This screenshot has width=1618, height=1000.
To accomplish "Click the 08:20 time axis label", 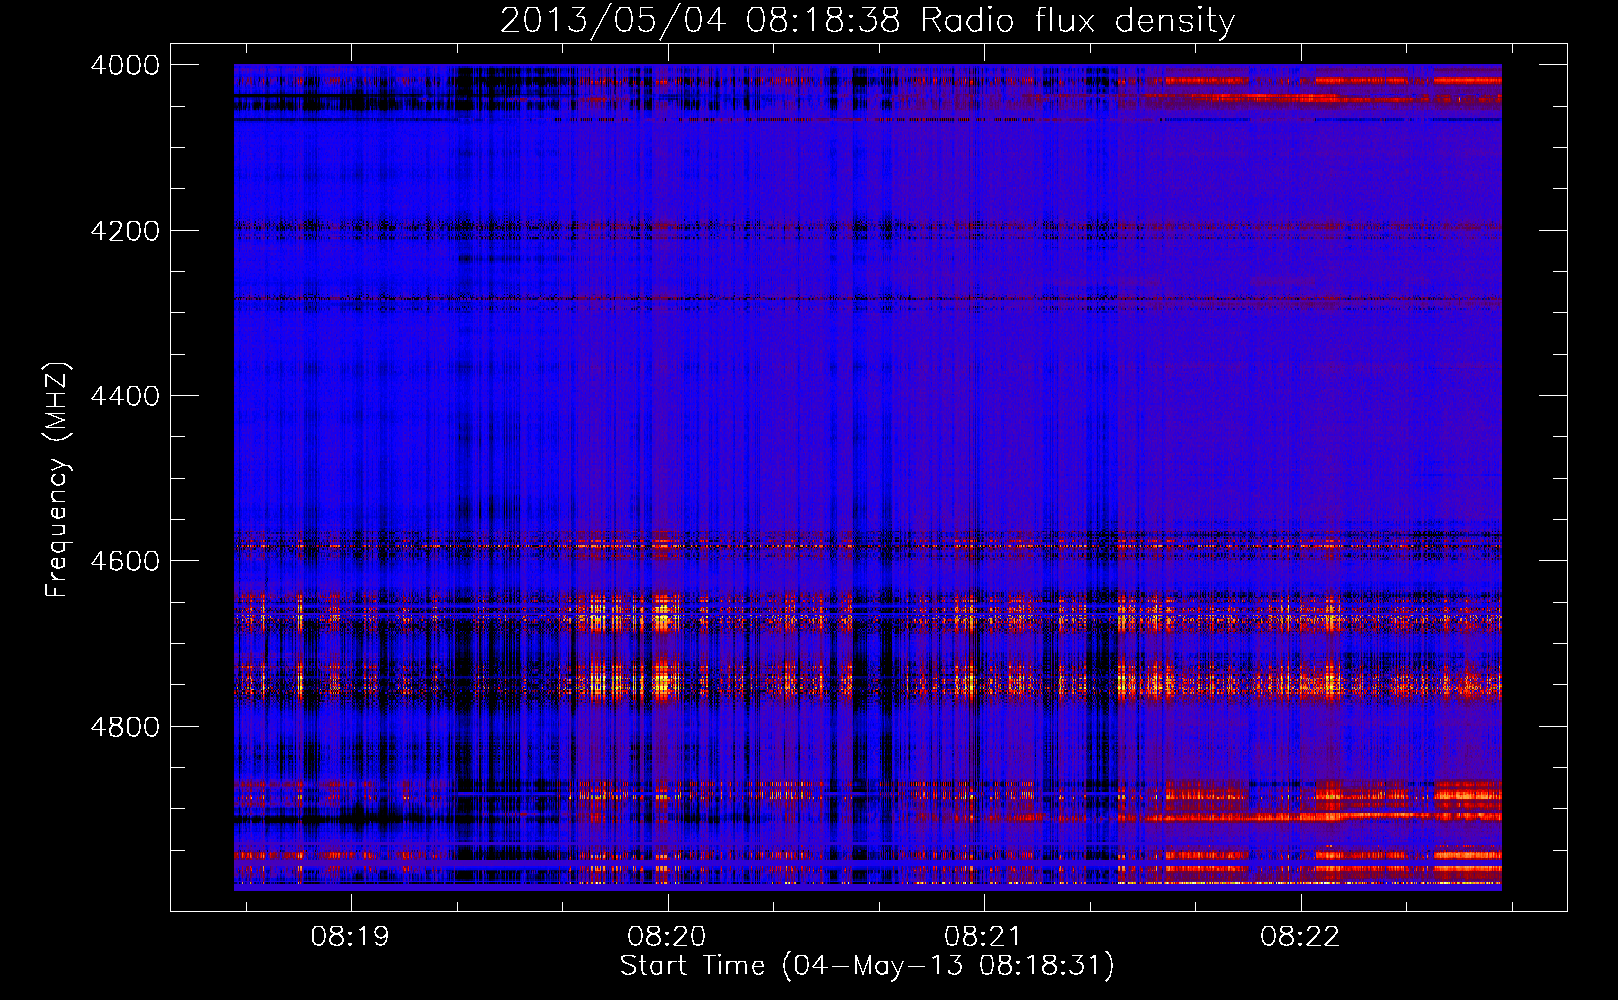I will point(667,937).
